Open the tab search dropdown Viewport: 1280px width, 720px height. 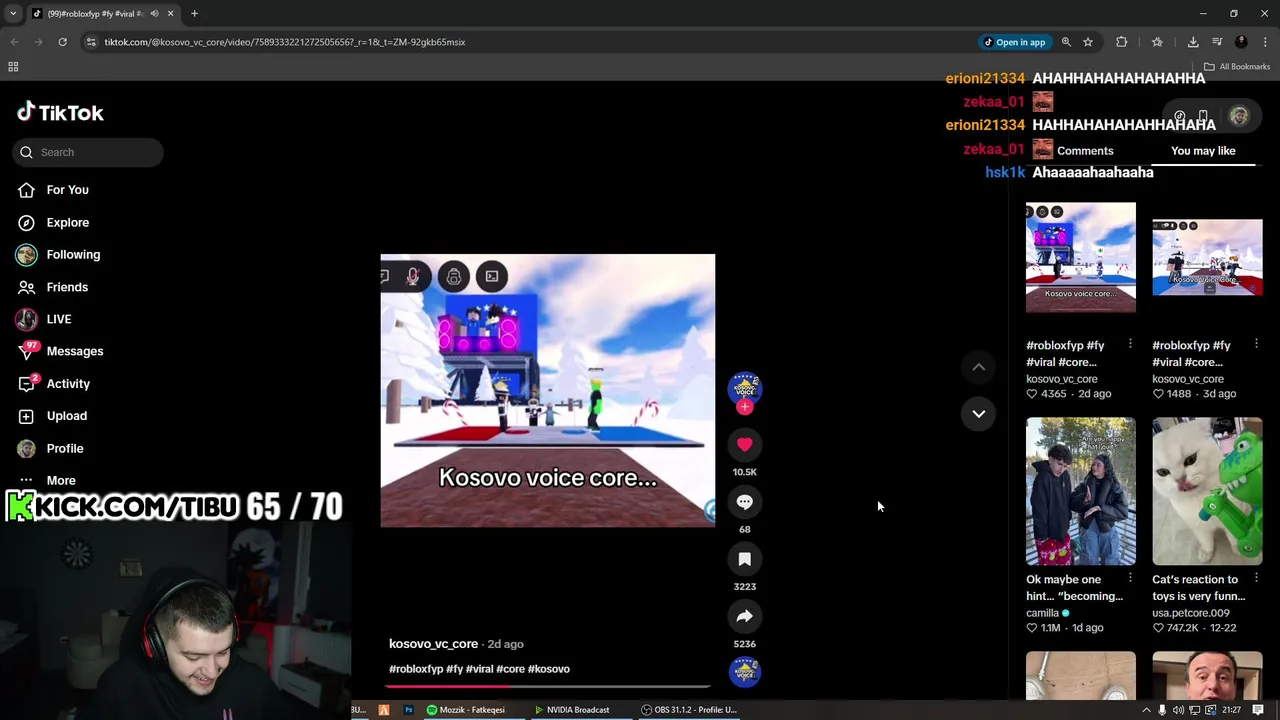pyautogui.click(x=12, y=14)
